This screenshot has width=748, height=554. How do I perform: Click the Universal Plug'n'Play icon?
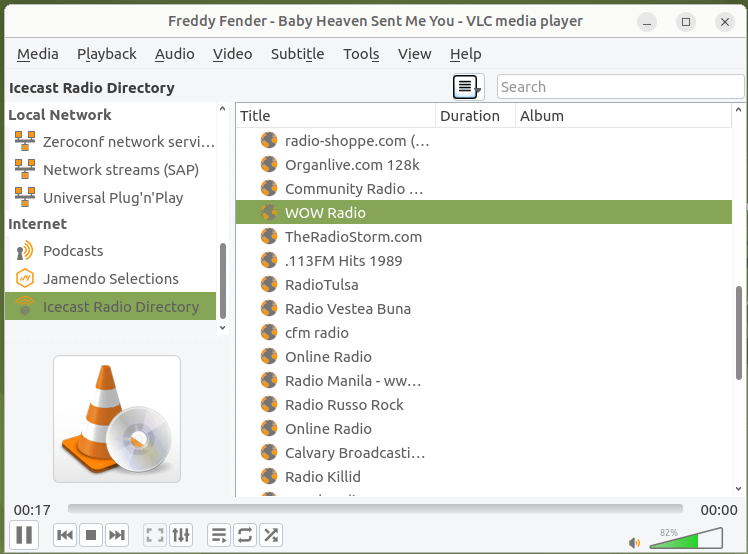pyautogui.click(x=25, y=197)
